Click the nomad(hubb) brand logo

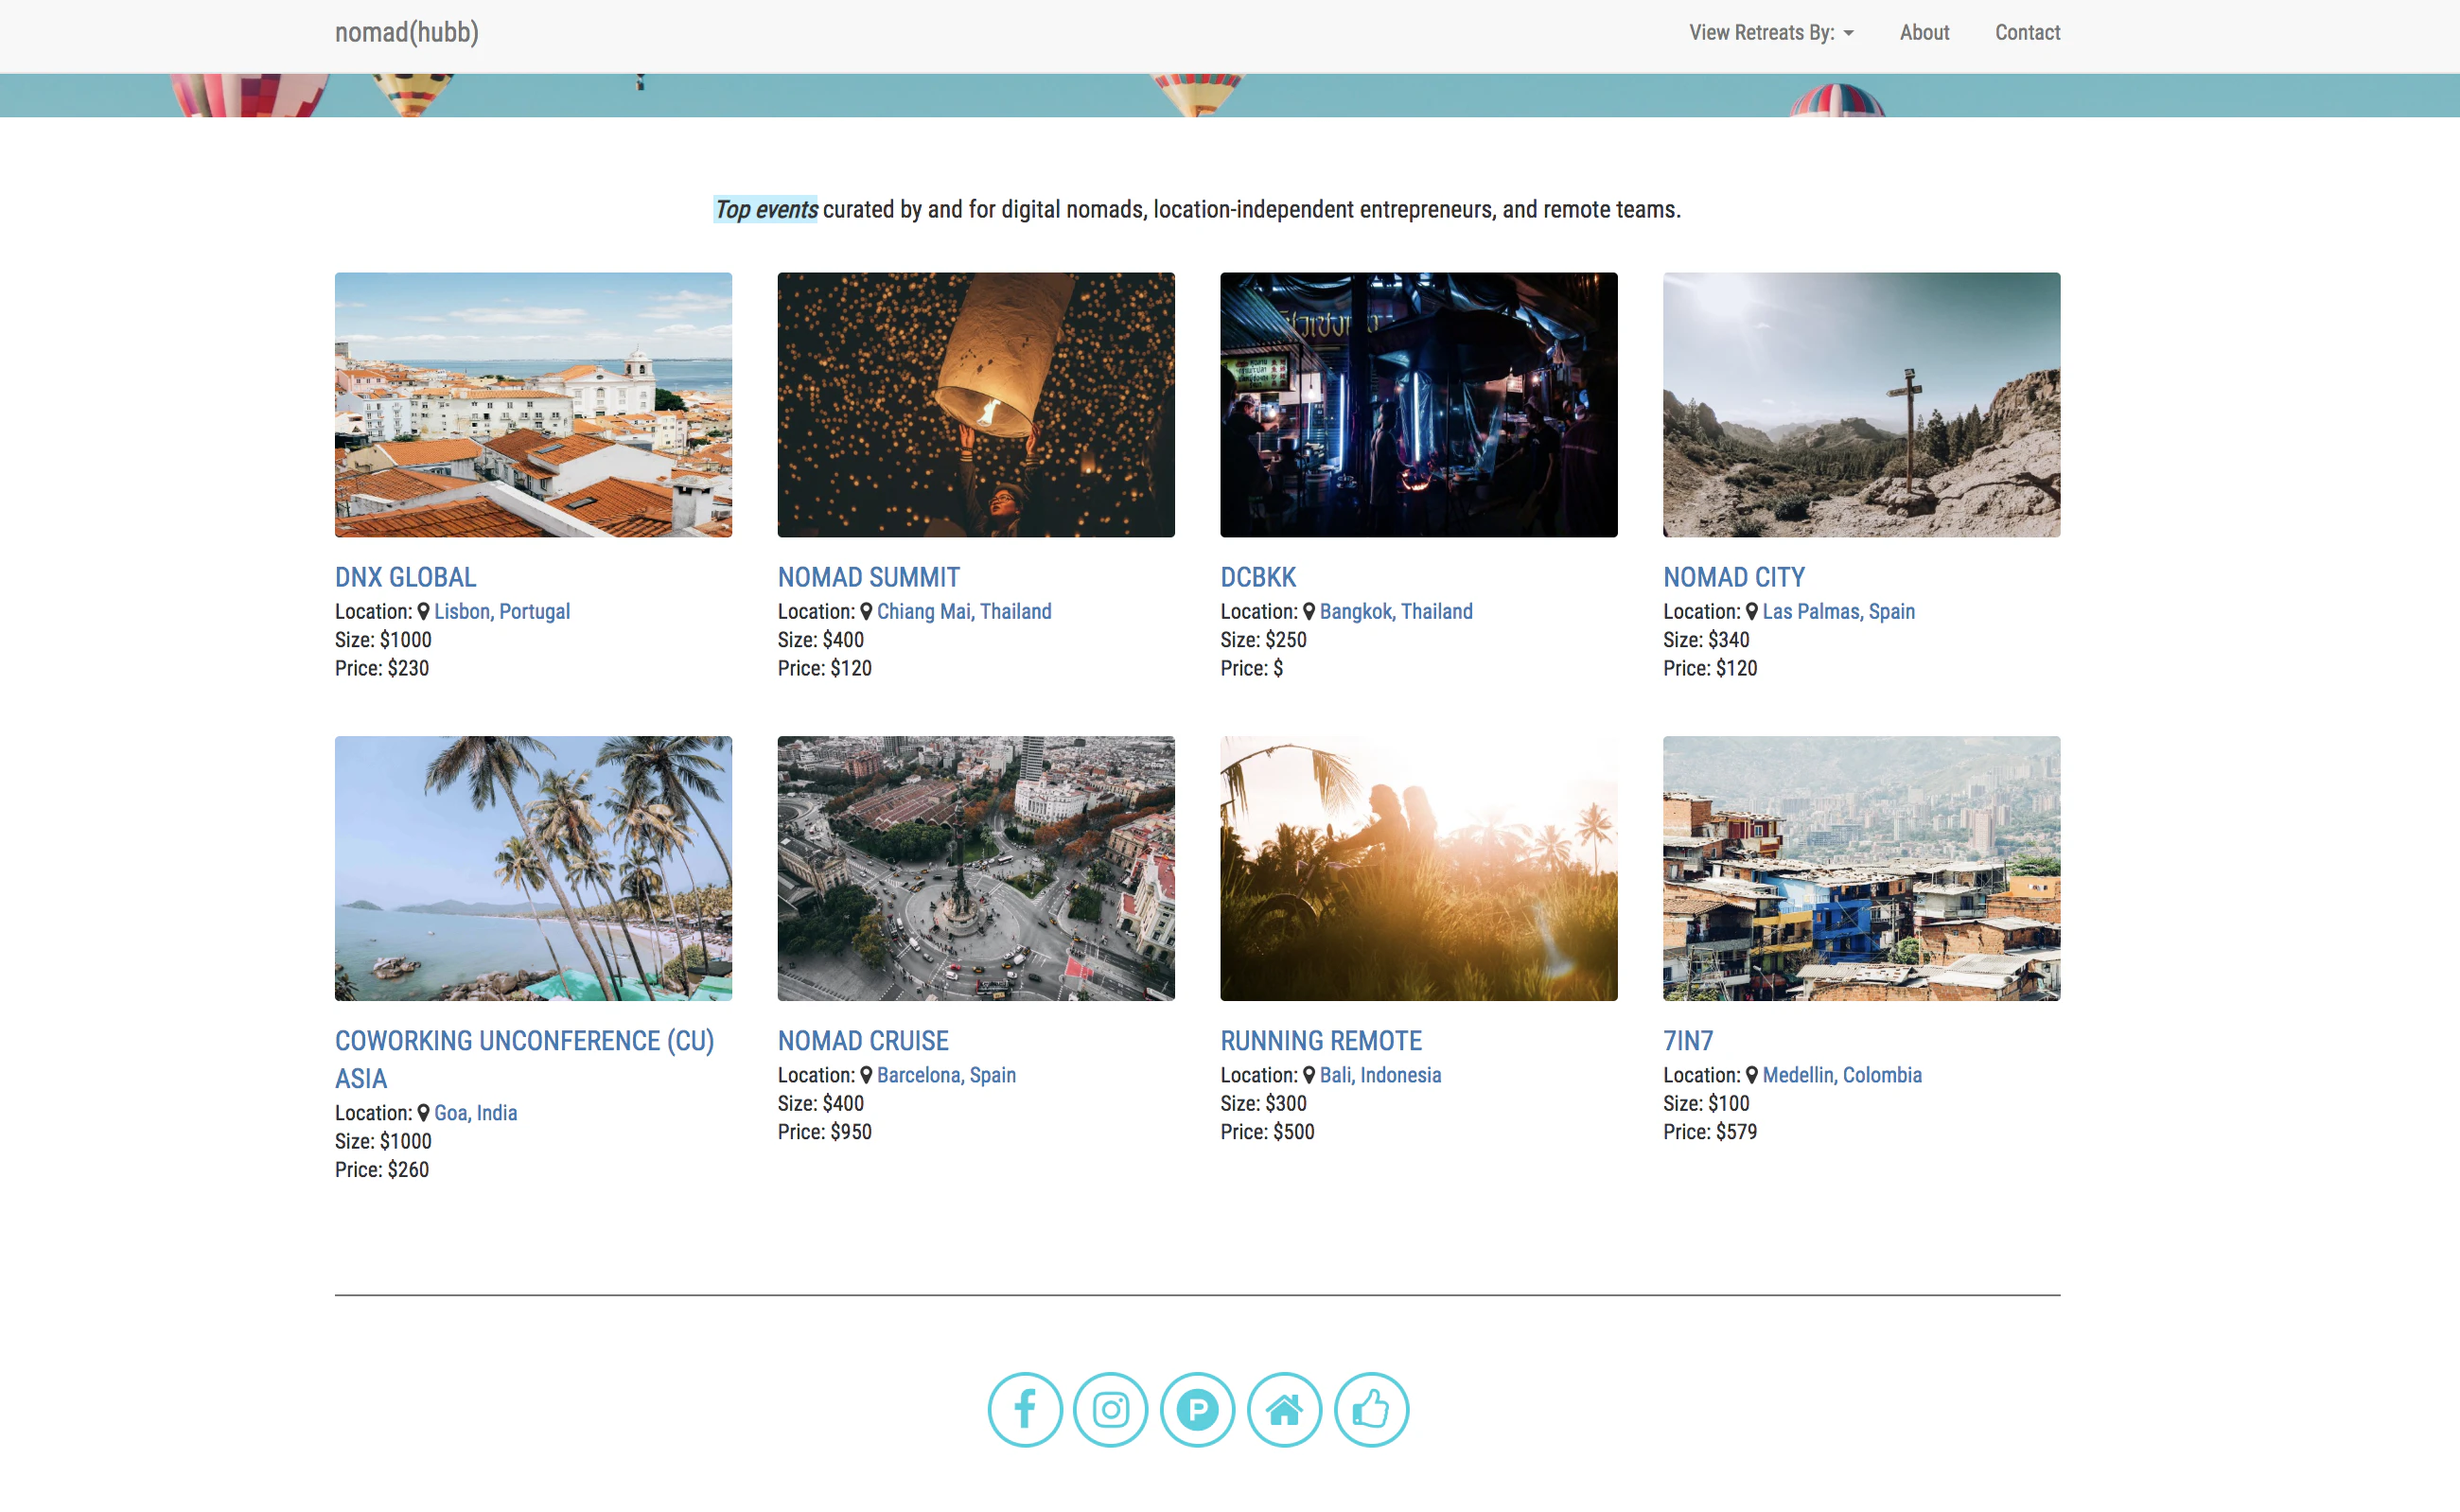(x=407, y=33)
